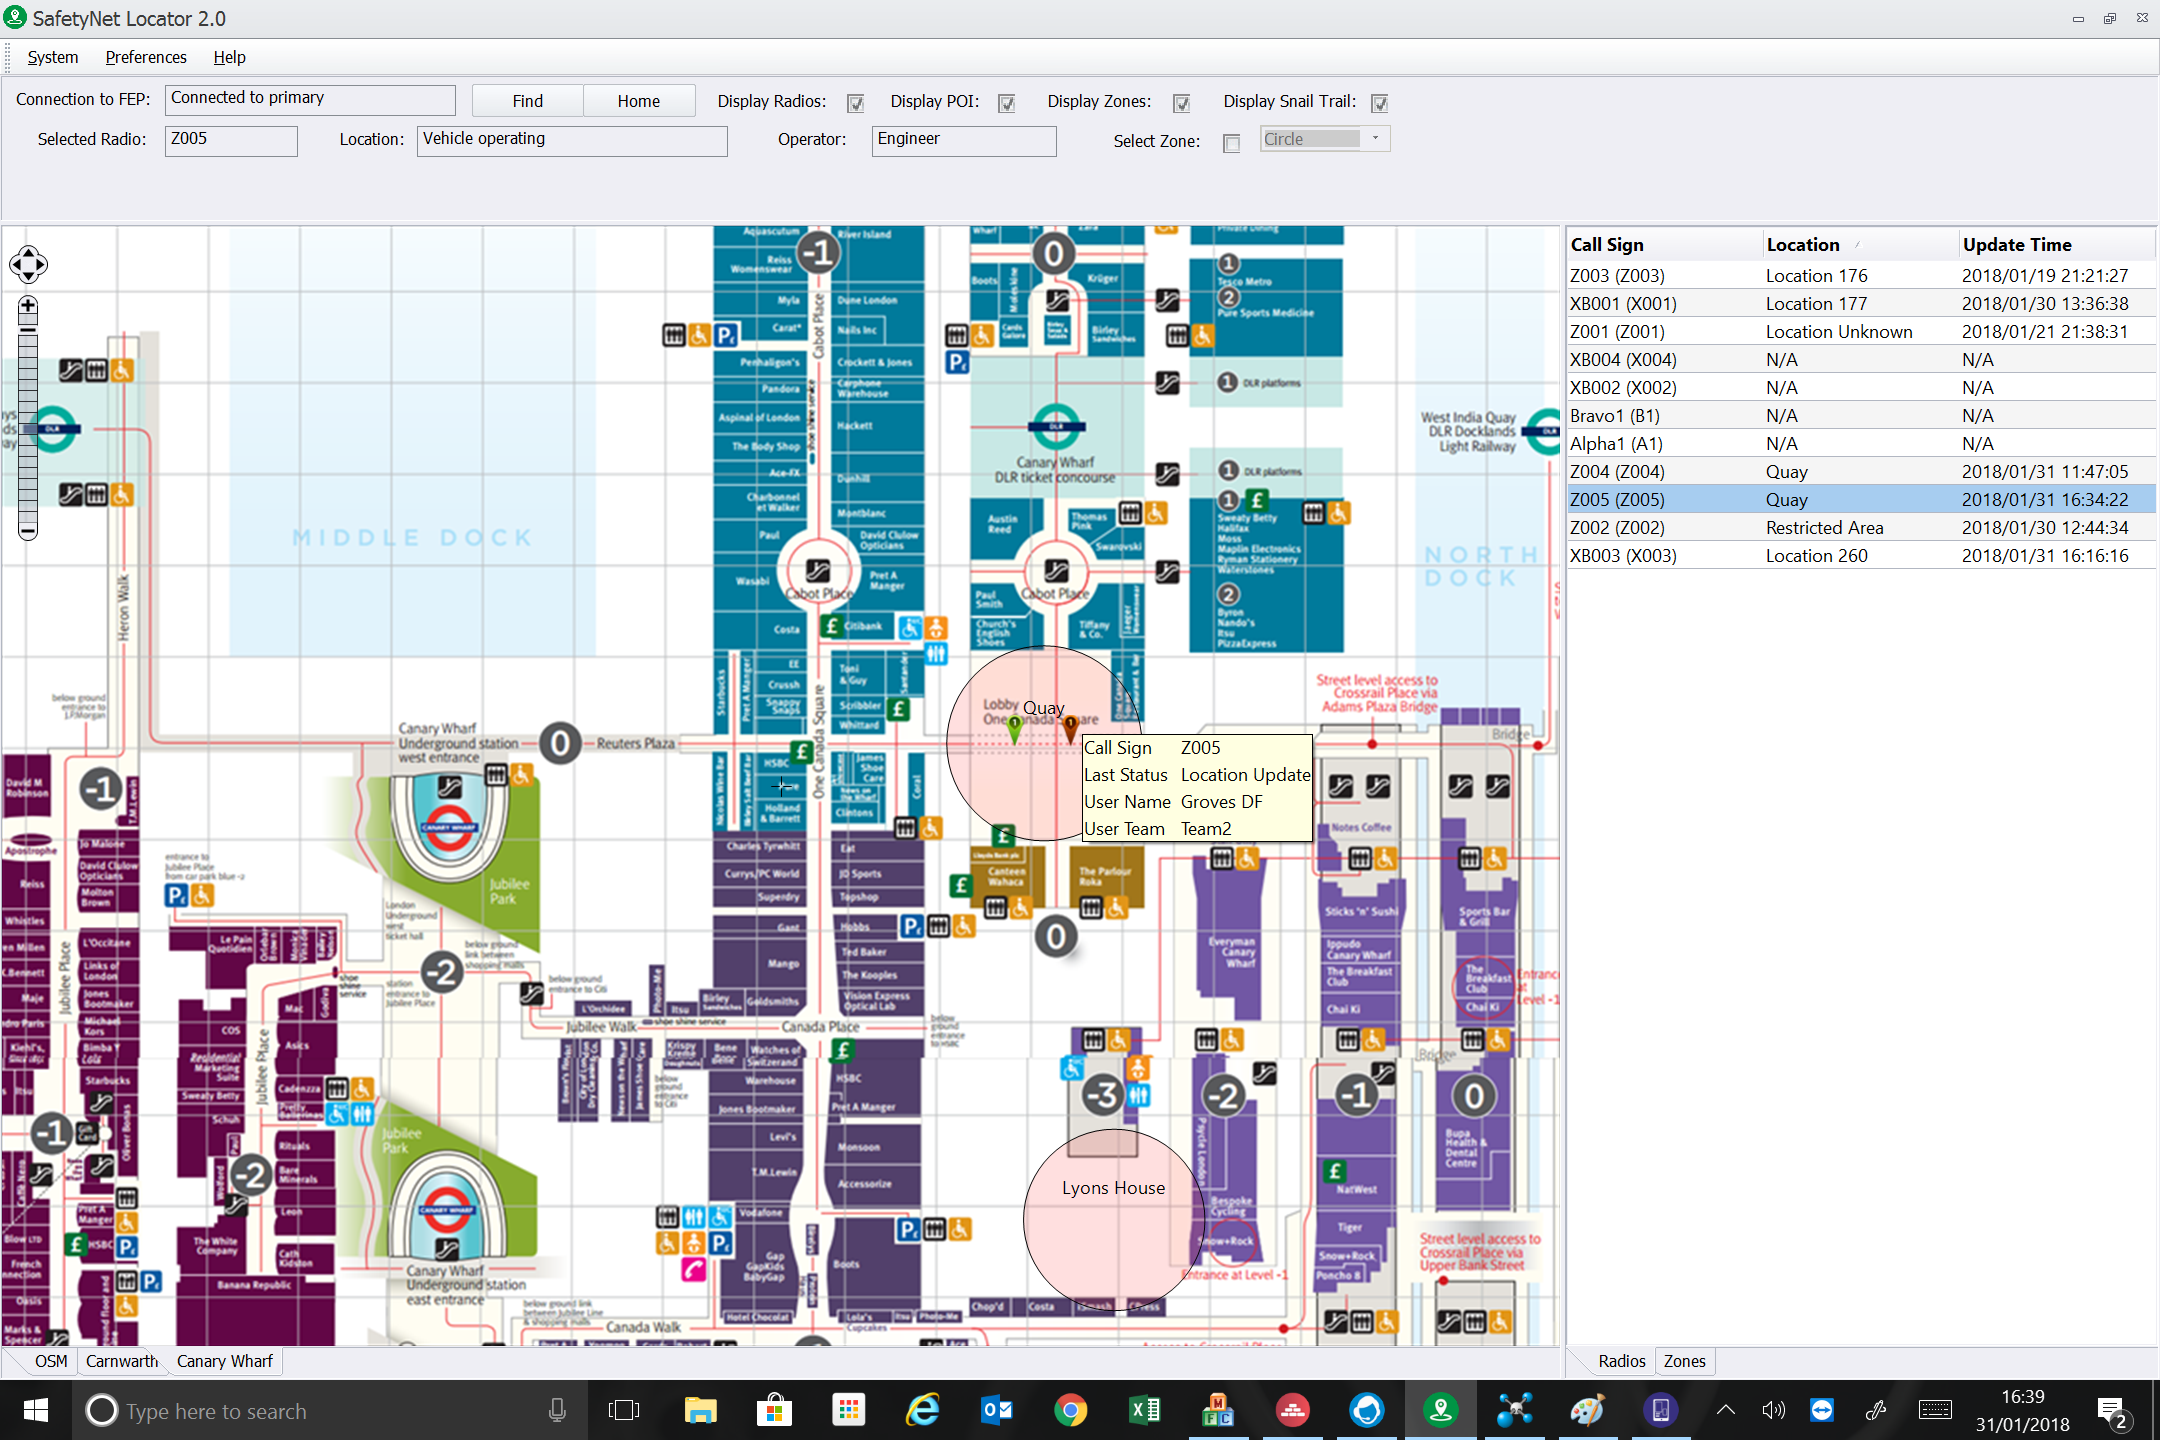Viewport: 2160px width, 1440px height.
Task: Click the map pan navigation control
Action: 28,265
